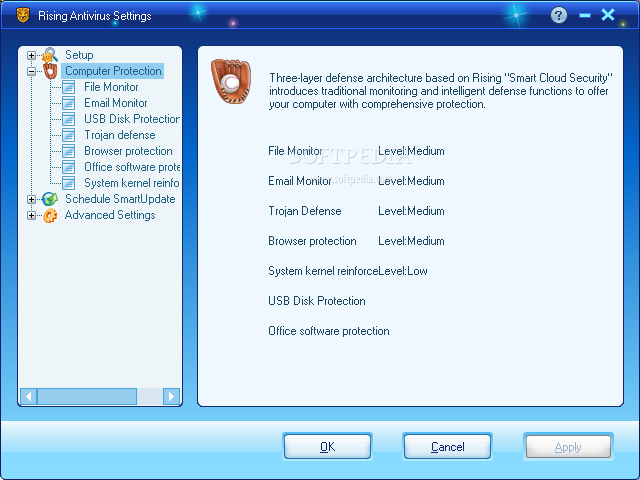Open USB Disk Protection in tree

(132, 119)
